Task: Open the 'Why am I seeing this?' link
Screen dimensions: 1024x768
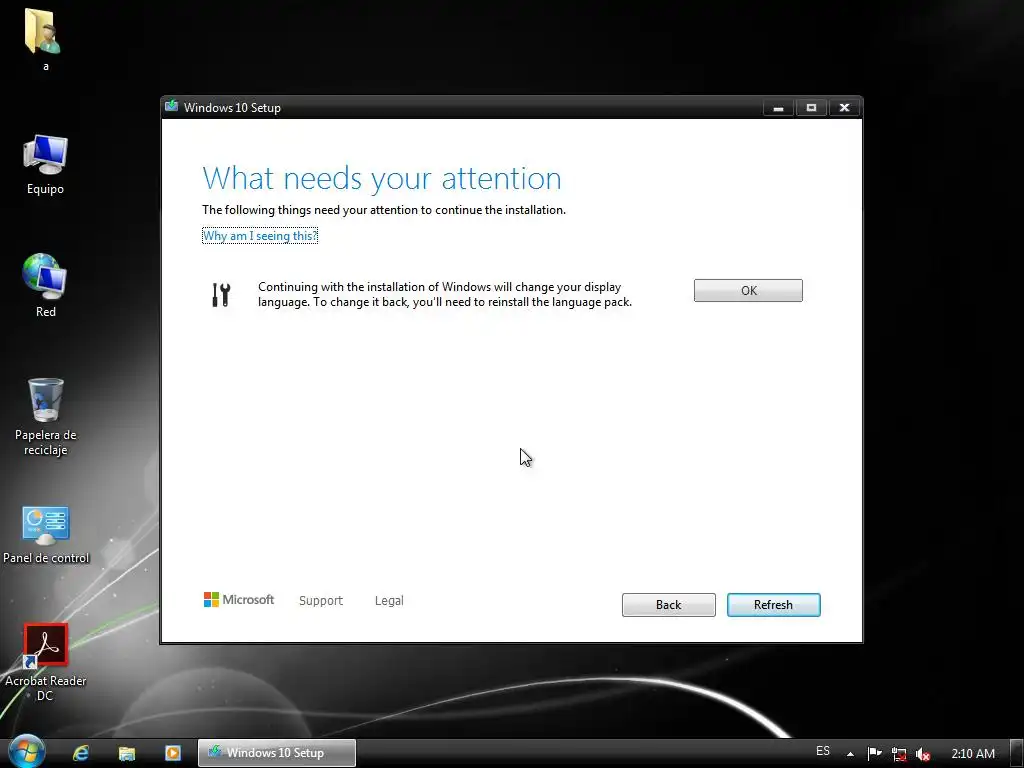Action: [x=260, y=236]
